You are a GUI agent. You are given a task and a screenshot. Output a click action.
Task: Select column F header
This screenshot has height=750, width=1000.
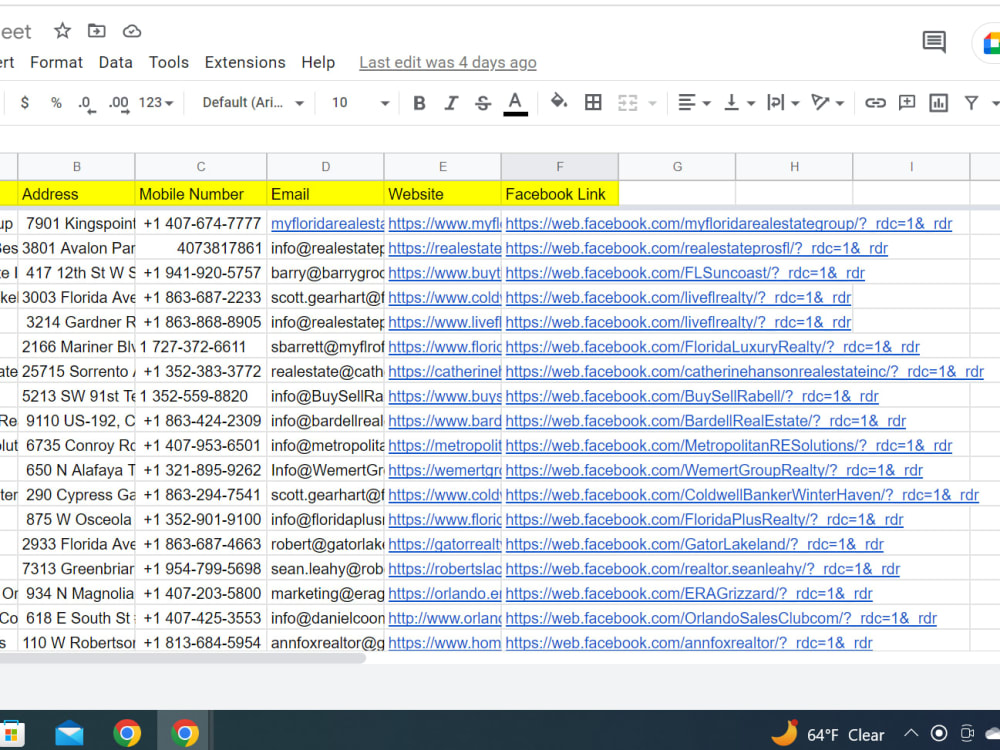(559, 166)
